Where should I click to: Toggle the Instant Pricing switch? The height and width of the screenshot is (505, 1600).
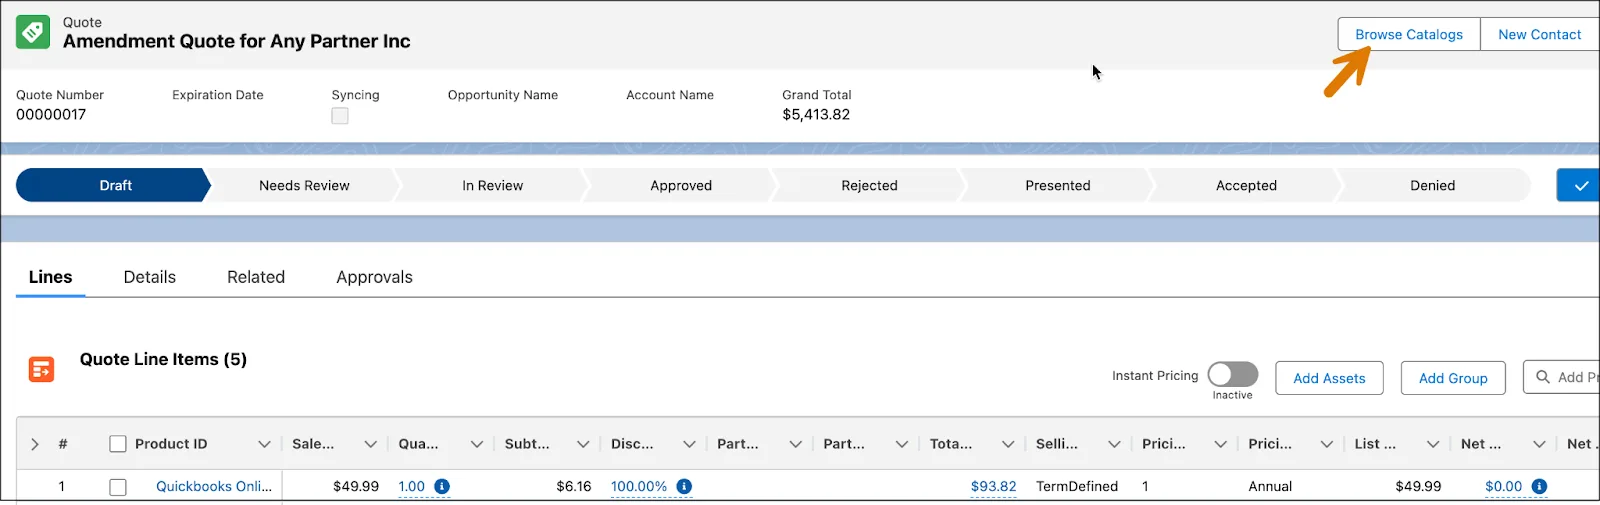[1232, 375]
